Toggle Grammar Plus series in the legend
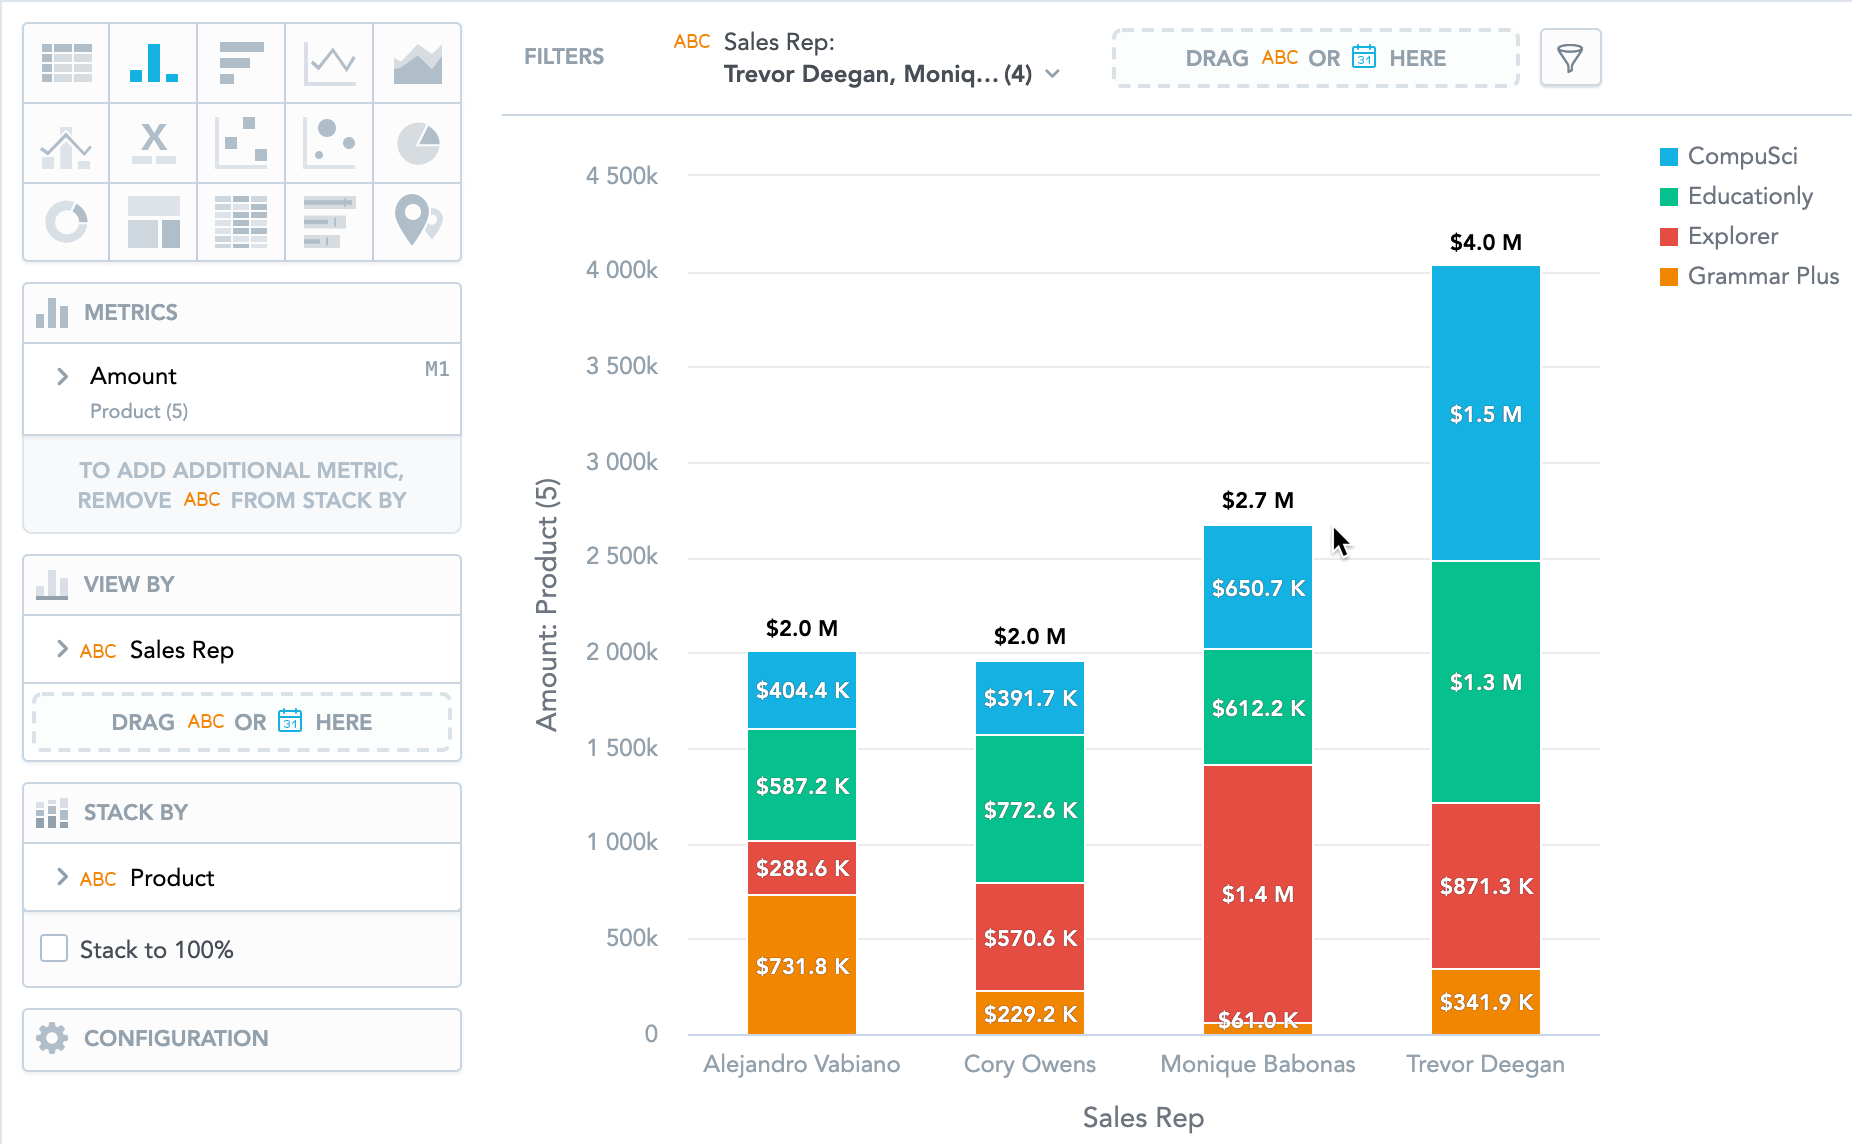This screenshot has height=1144, width=1852. (1749, 276)
